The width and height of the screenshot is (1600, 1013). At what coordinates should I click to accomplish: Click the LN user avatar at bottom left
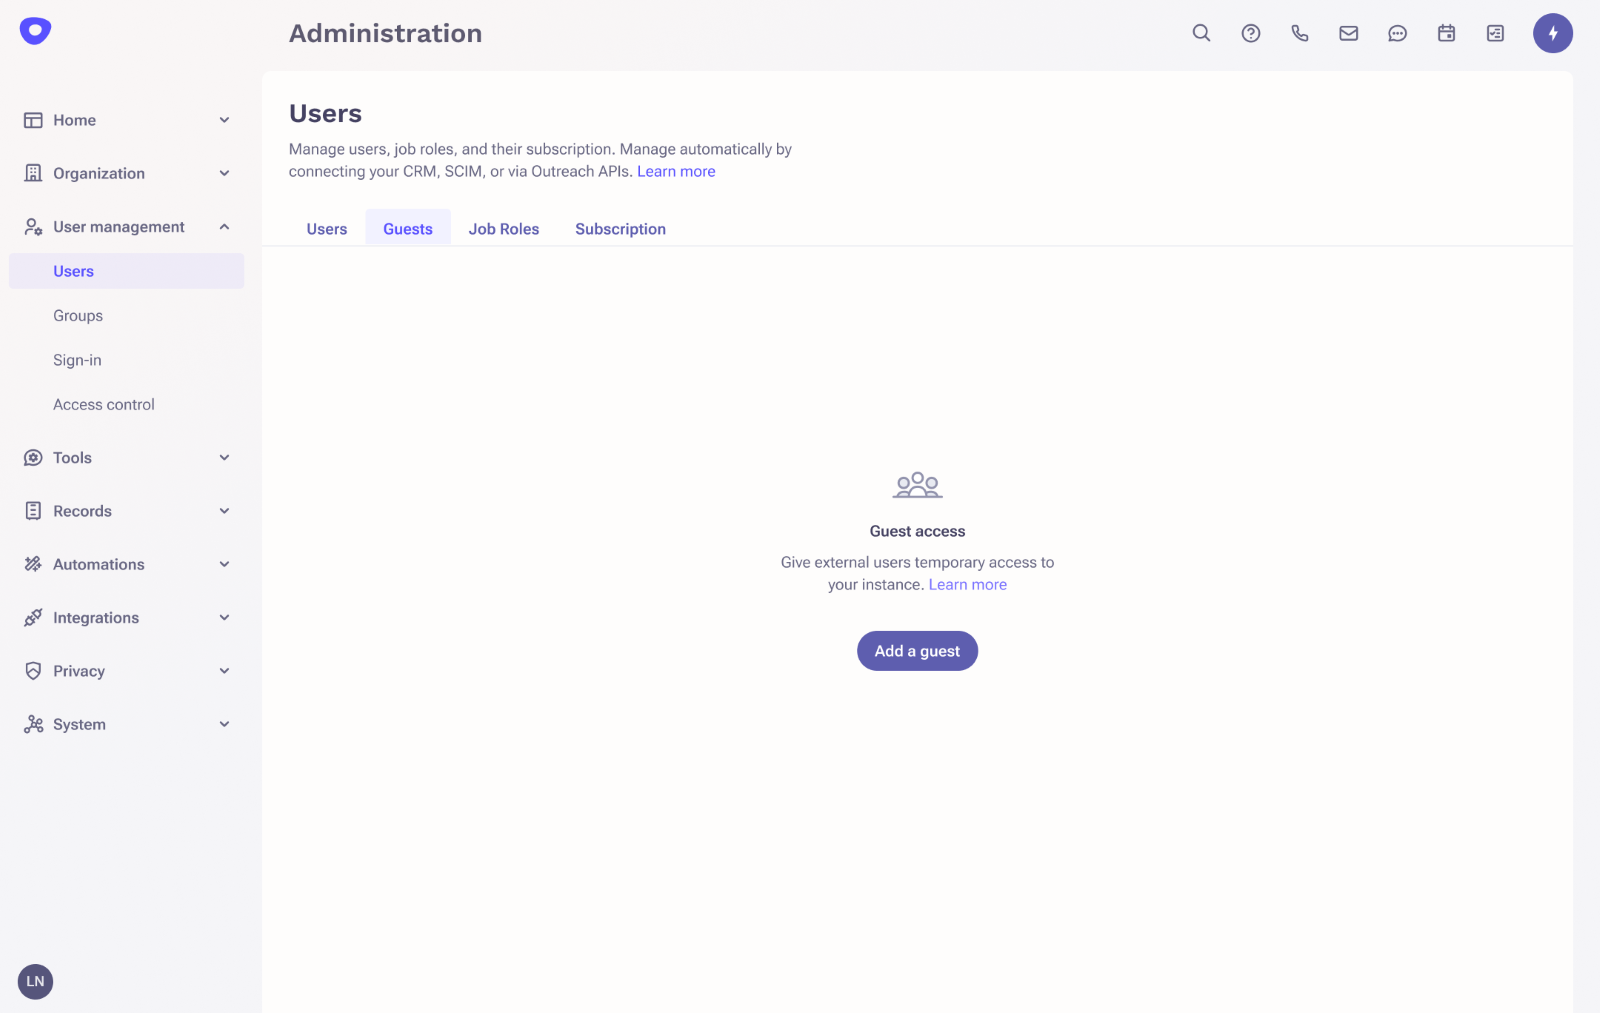(x=35, y=981)
